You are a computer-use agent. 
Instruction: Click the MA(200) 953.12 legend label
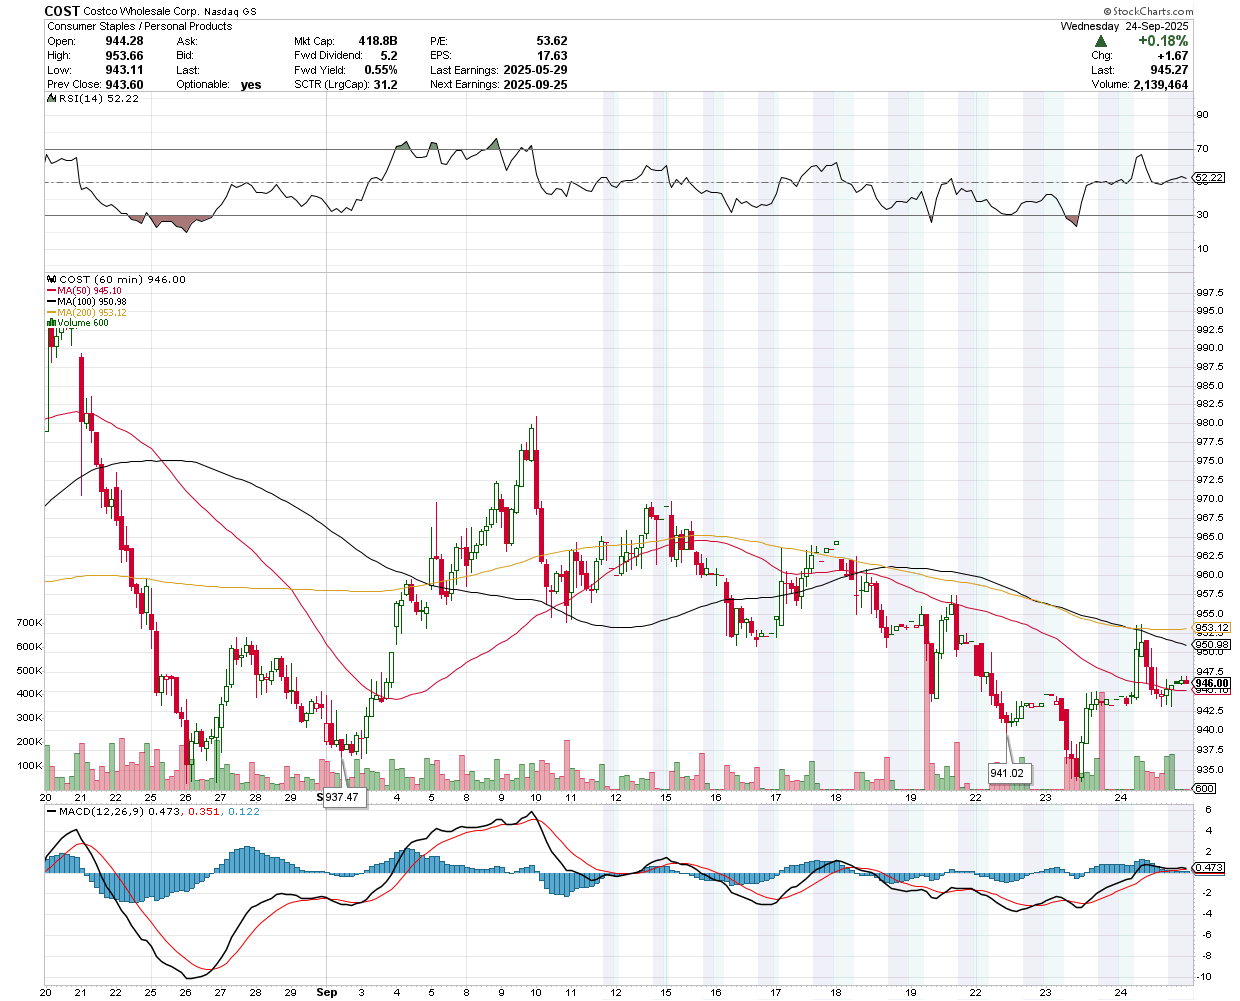tap(92, 313)
